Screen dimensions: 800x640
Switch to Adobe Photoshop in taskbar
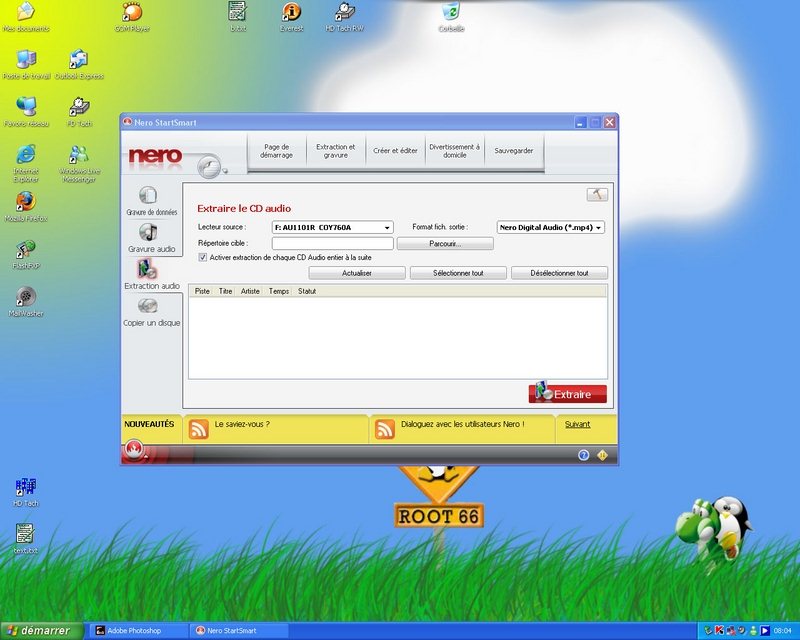point(138,631)
